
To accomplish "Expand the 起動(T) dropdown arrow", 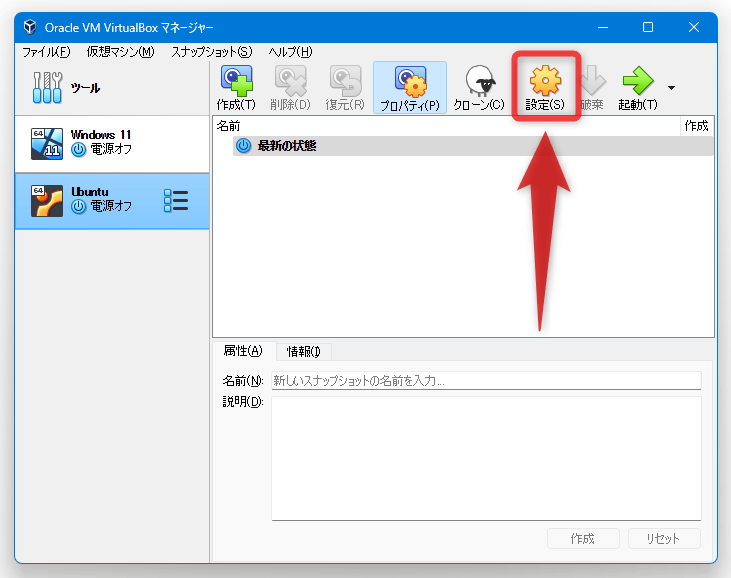I will point(671,88).
